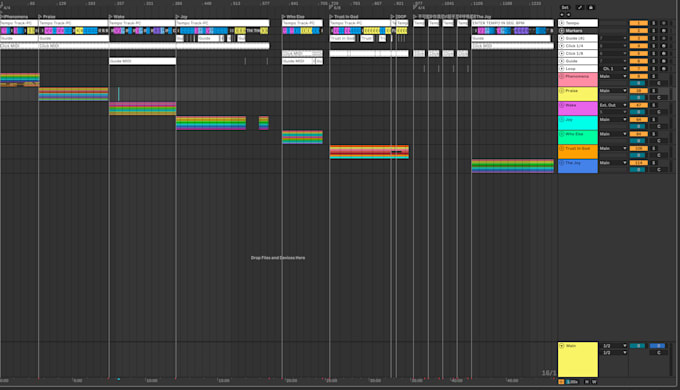Unfold the Markers track

(x=562, y=31)
